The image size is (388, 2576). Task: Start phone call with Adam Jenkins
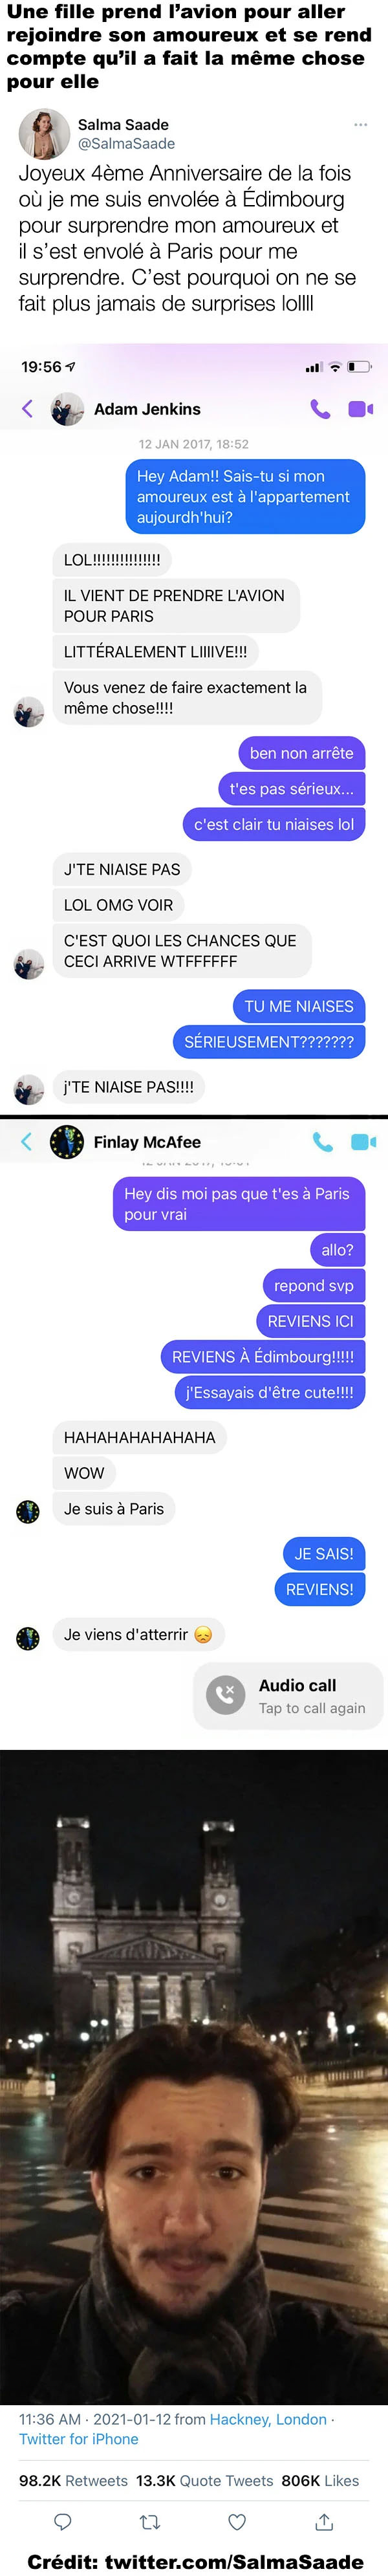click(320, 408)
